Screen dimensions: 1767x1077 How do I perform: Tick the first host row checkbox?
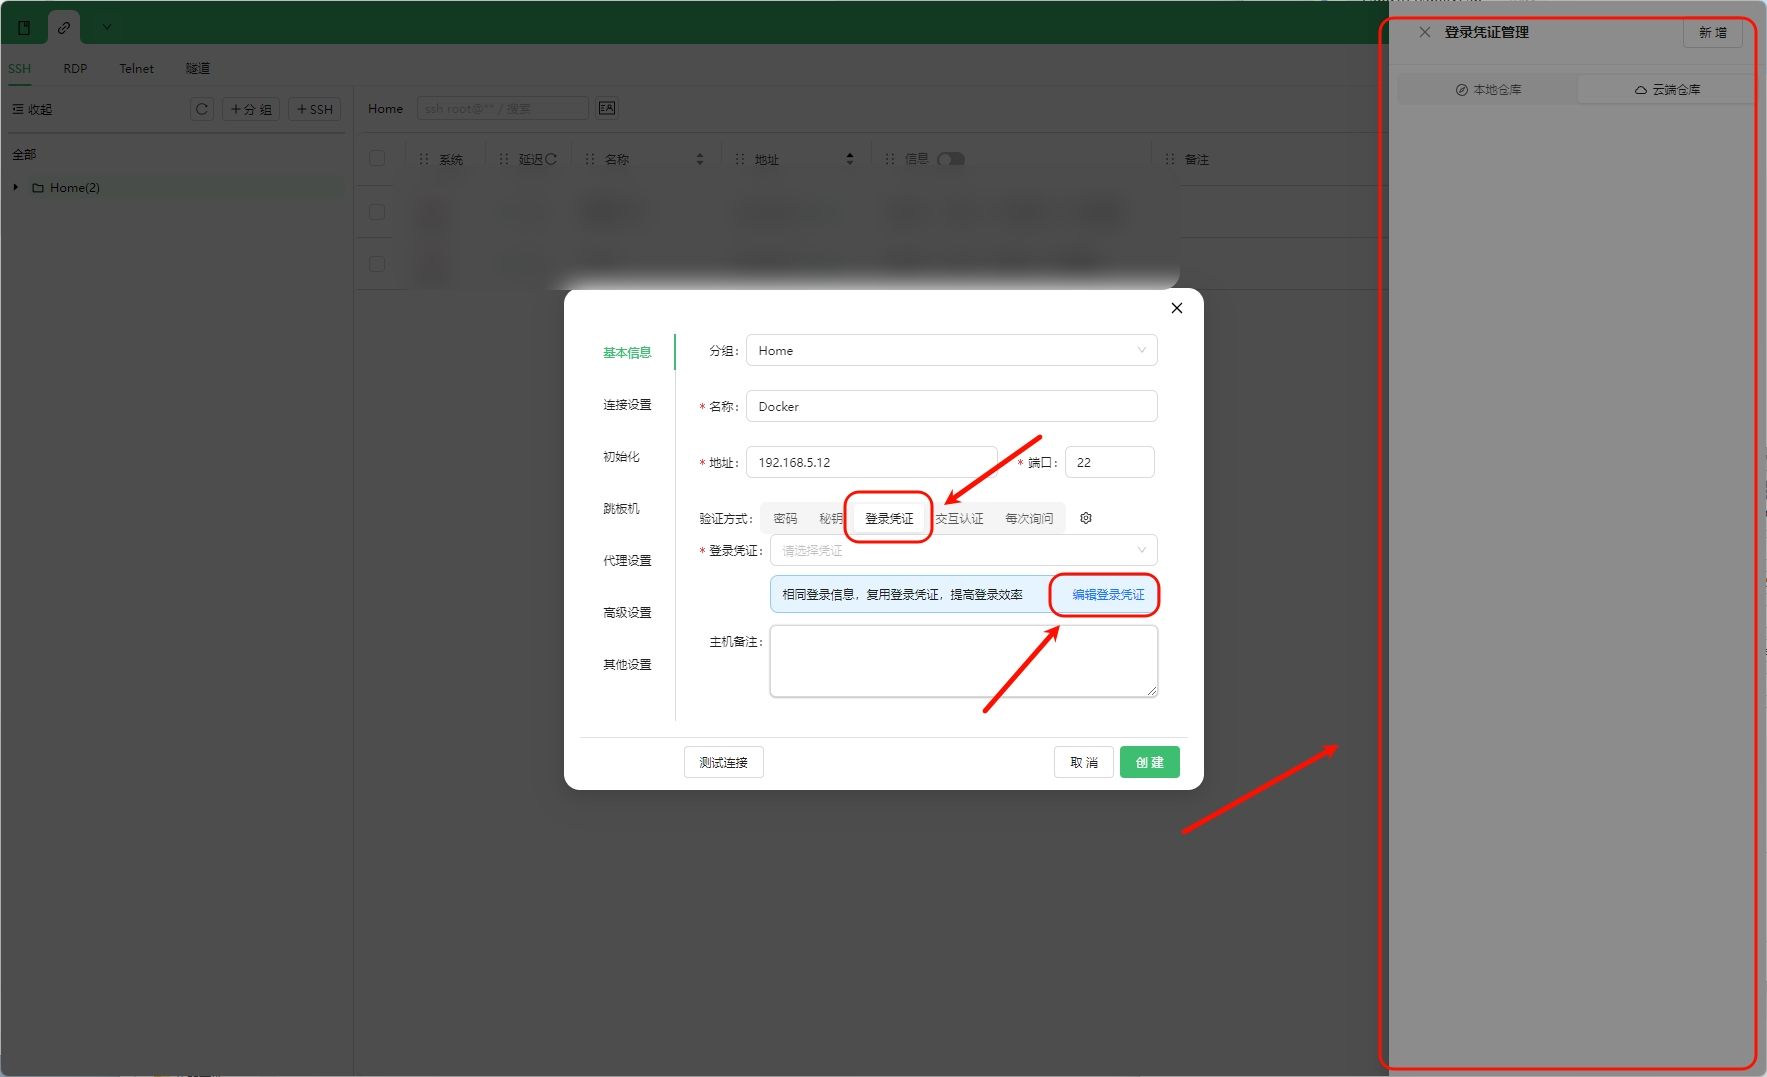pyautogui.click(x=377, y=212)
